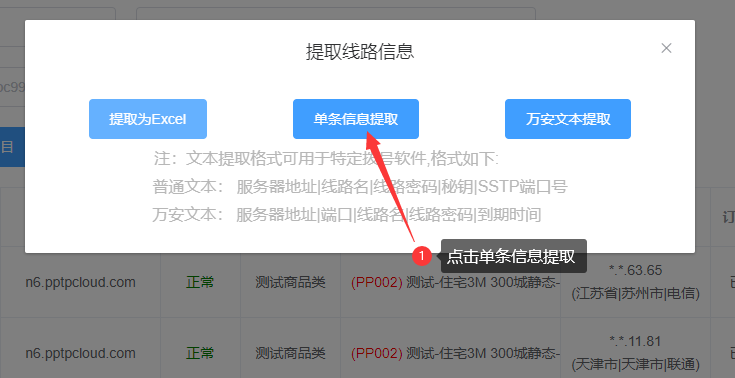Click the 普通文本 format description line
Image resolution: width=735 pixels, height=378 pixels.
point(360,187)
